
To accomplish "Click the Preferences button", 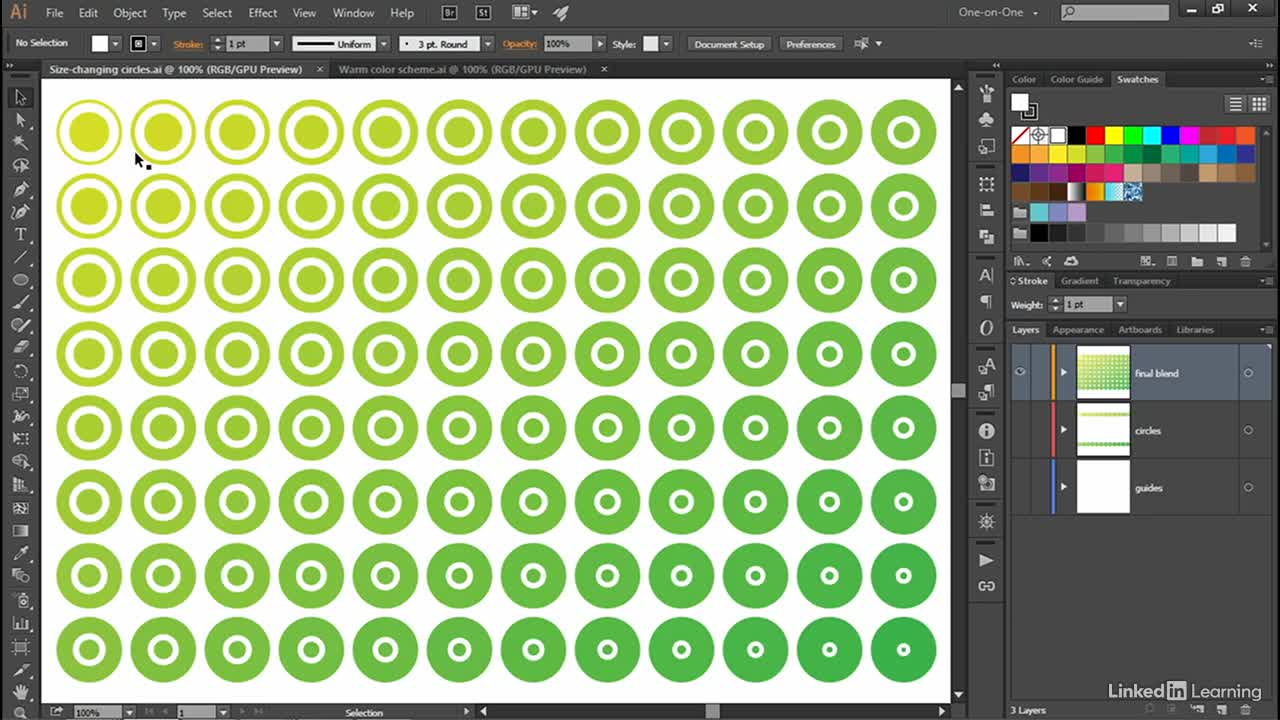I will coord(810,44).
